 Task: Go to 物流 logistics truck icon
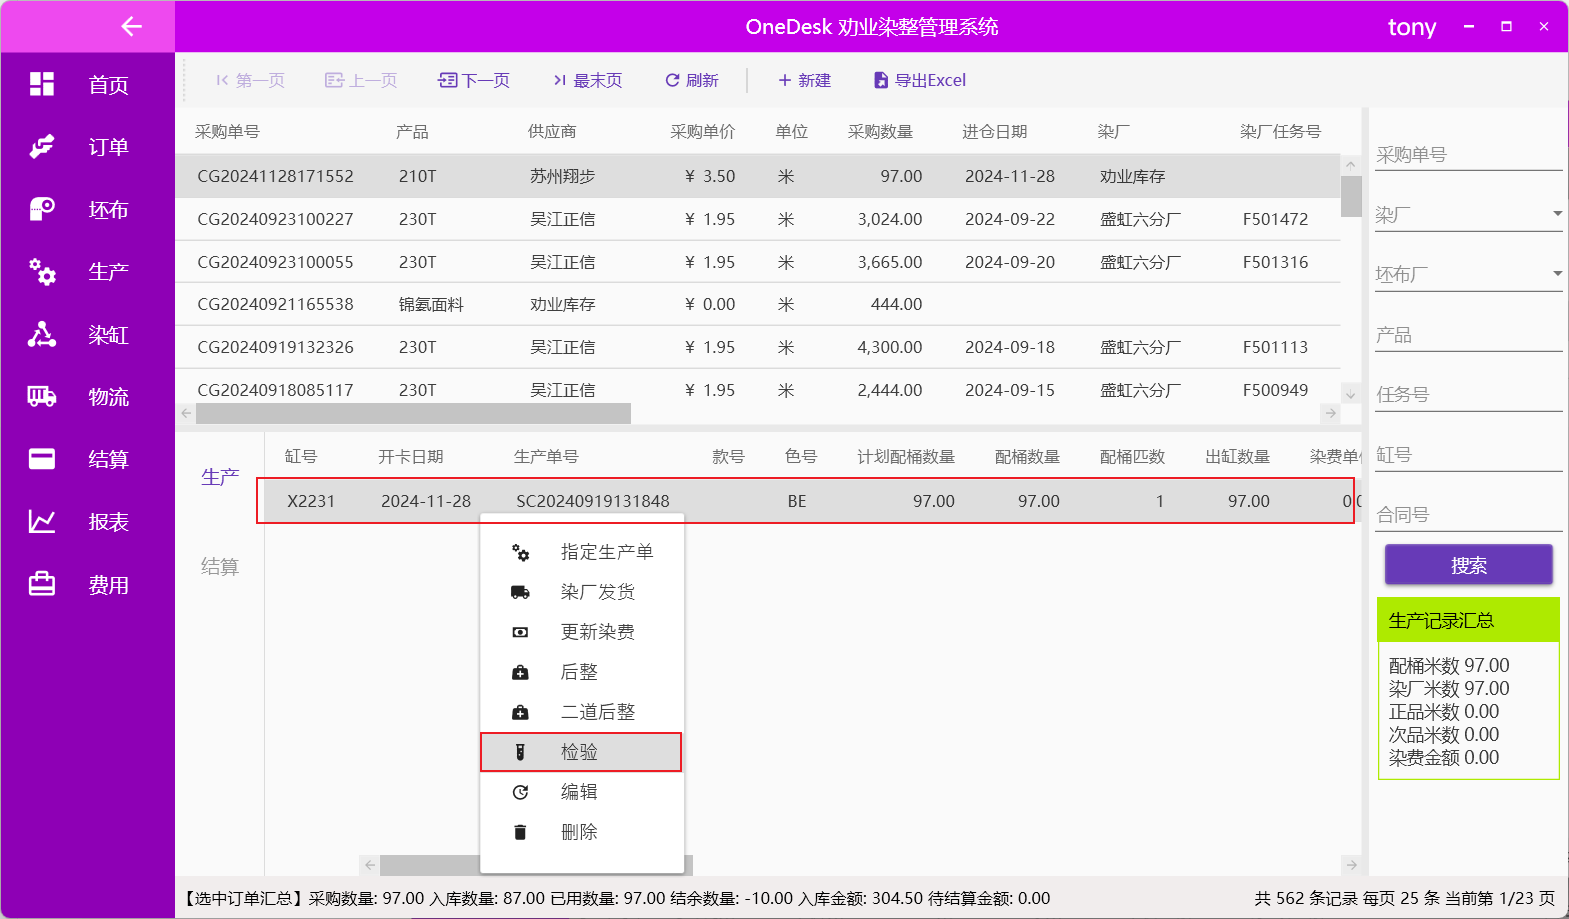42,397
